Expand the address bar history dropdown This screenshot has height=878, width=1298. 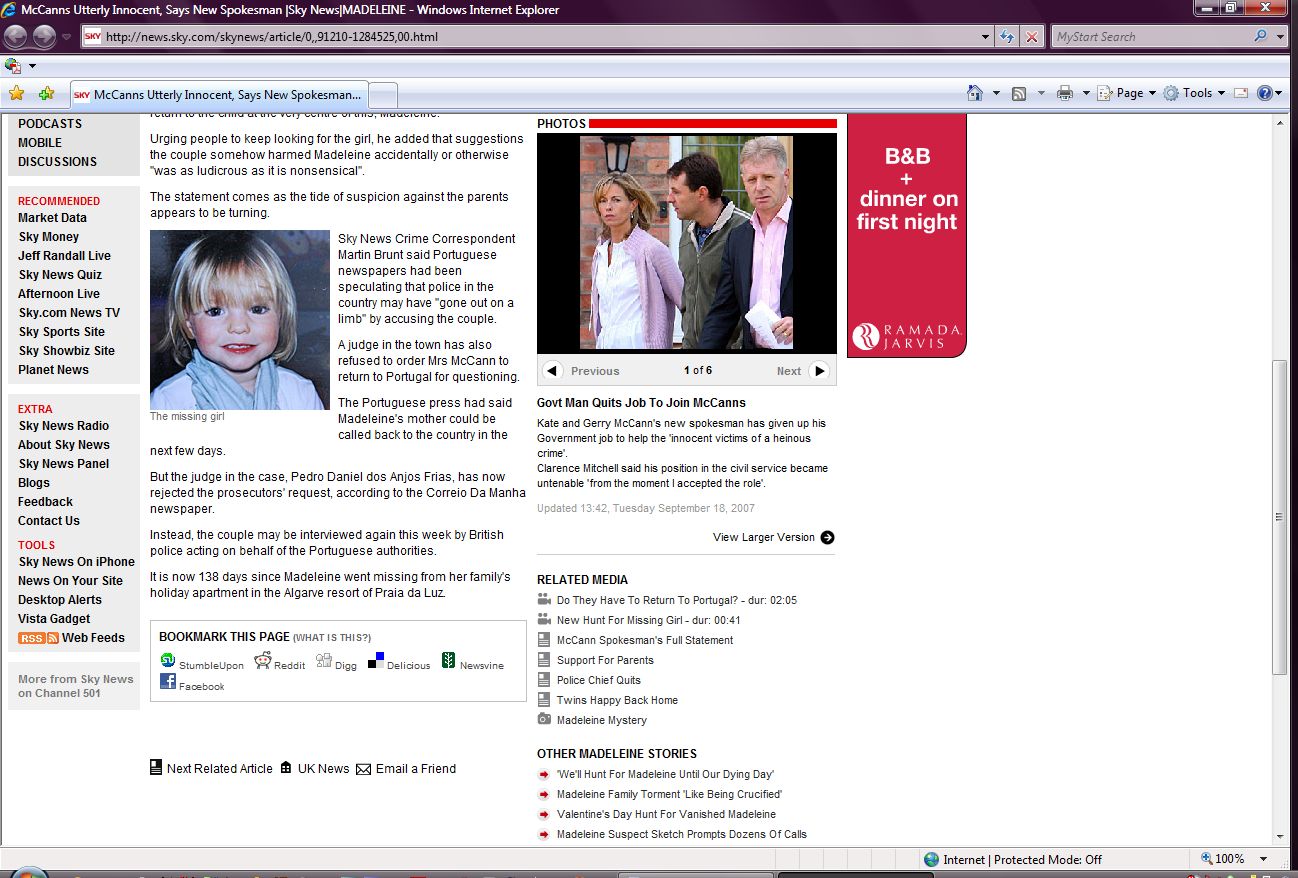(x=986, y=37)
